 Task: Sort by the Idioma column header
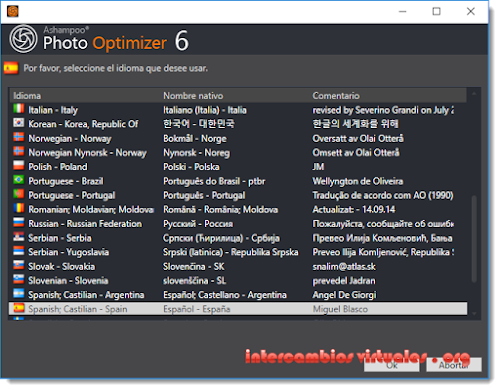click(27, 96)
